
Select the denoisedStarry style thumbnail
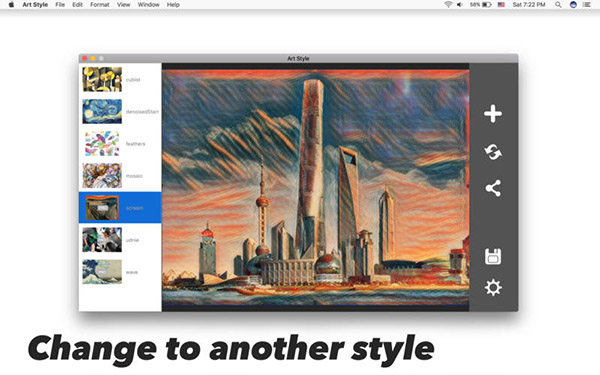(x=102, y=111)
